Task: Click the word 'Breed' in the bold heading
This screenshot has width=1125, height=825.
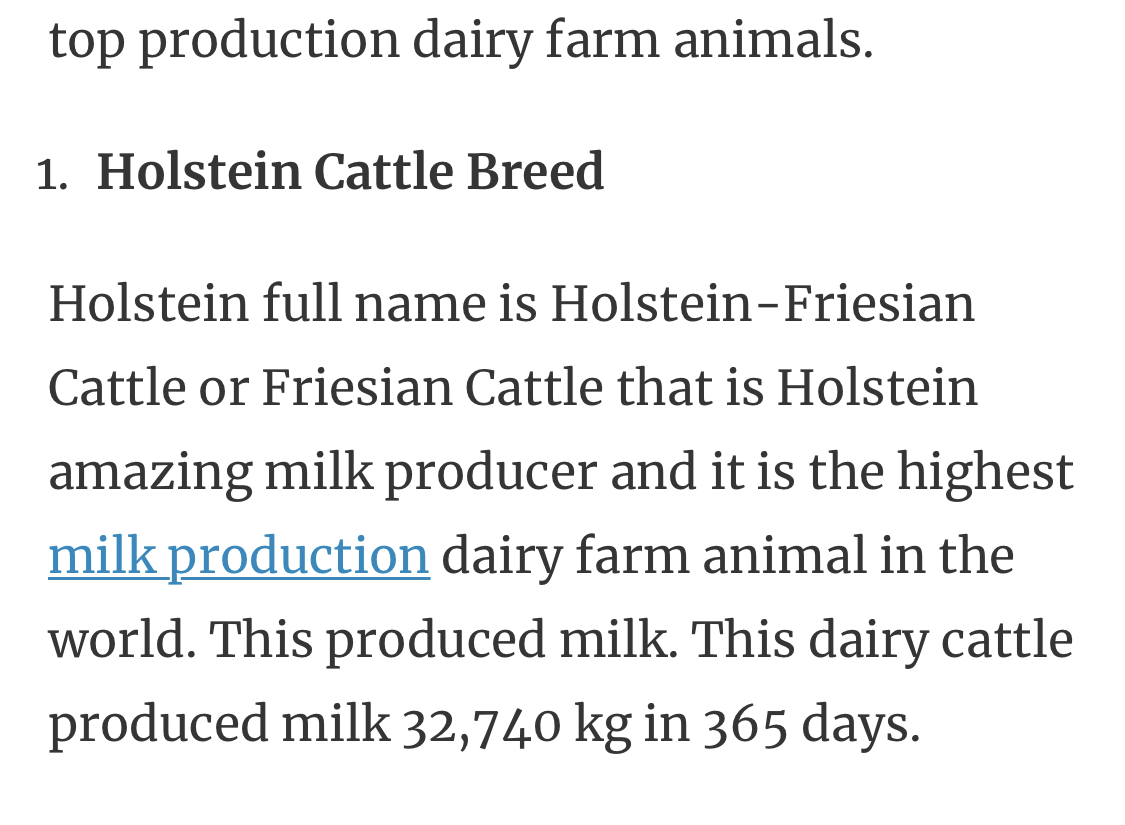Action: tap(535, 172)
